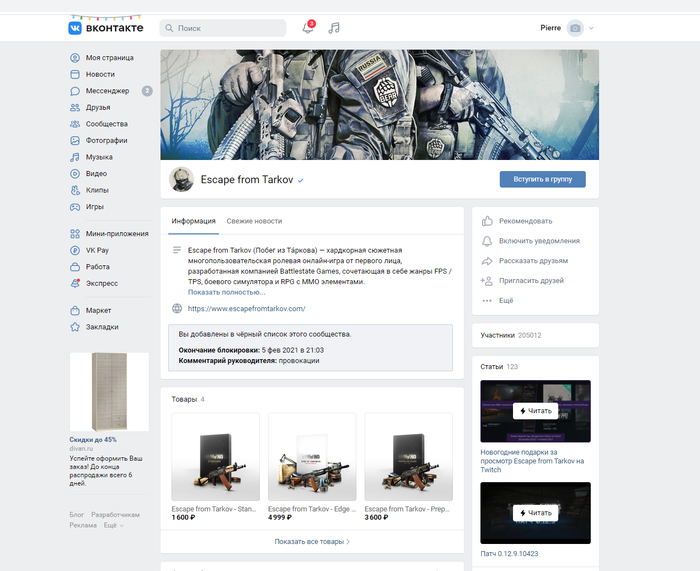Click the verified checkmark beside group name
Screen dimensions: 700x571
(300, 180)
